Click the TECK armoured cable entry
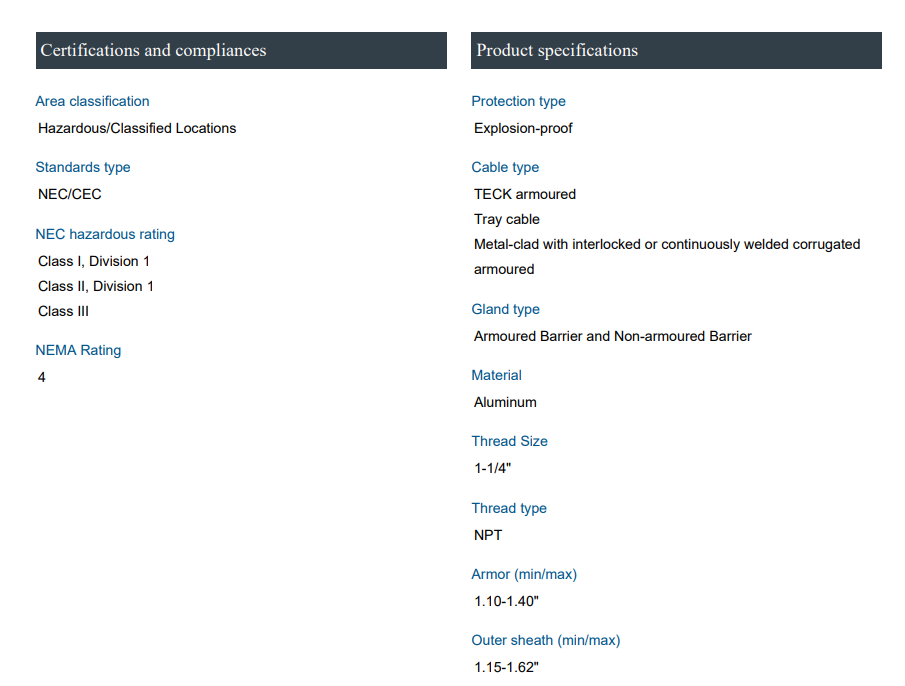 [x=525, y=194]
